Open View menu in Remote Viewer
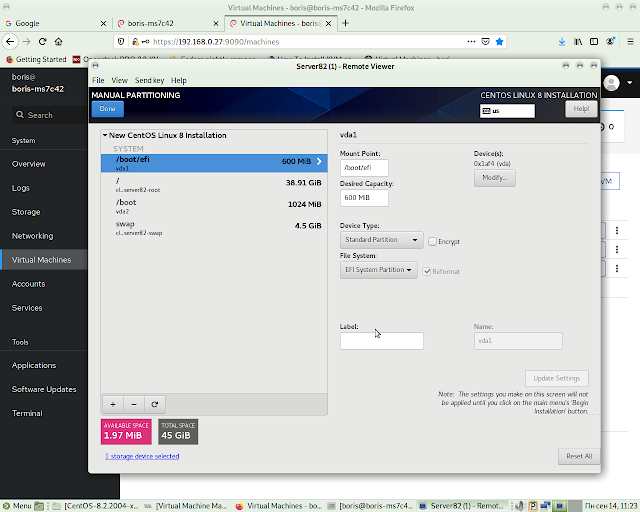The image size is (640, 512). (120, 80)
